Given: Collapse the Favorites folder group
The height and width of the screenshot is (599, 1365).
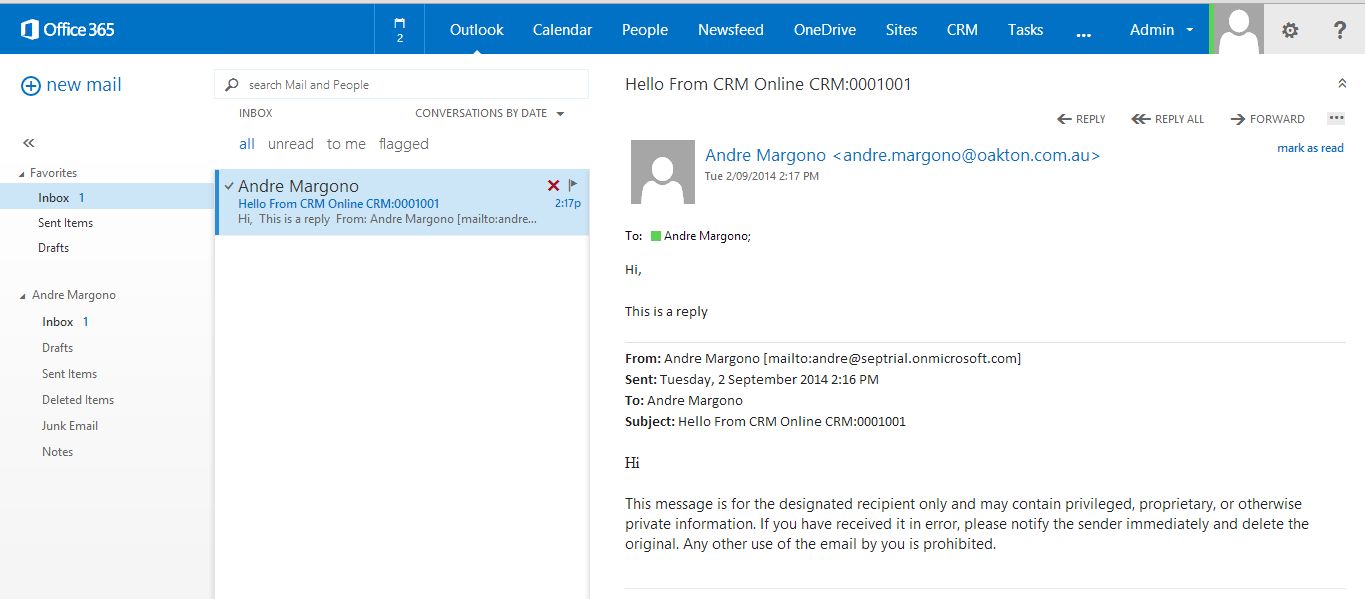Looking at the screenshot, I should (23, 174).
